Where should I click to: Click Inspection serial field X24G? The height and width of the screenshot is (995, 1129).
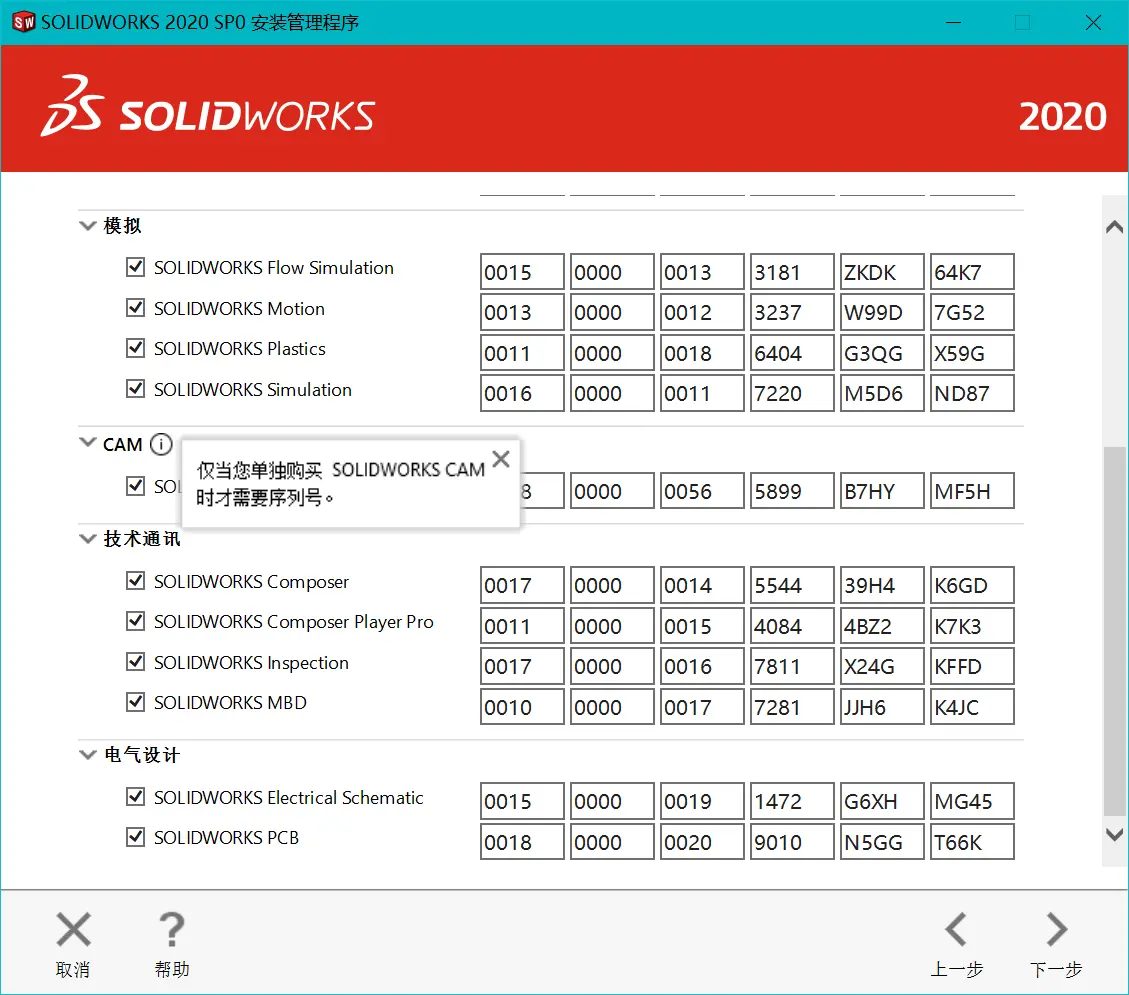coord(882,666)
